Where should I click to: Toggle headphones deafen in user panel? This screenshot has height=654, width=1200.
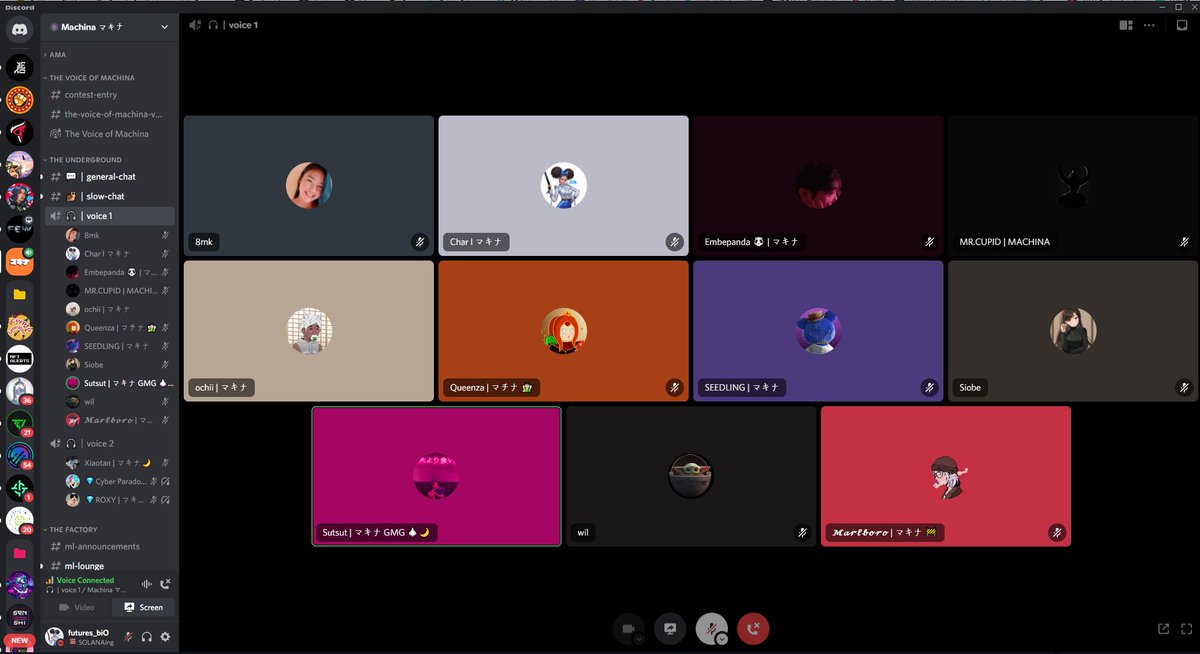pyautogui.click(x=147, y=636)
